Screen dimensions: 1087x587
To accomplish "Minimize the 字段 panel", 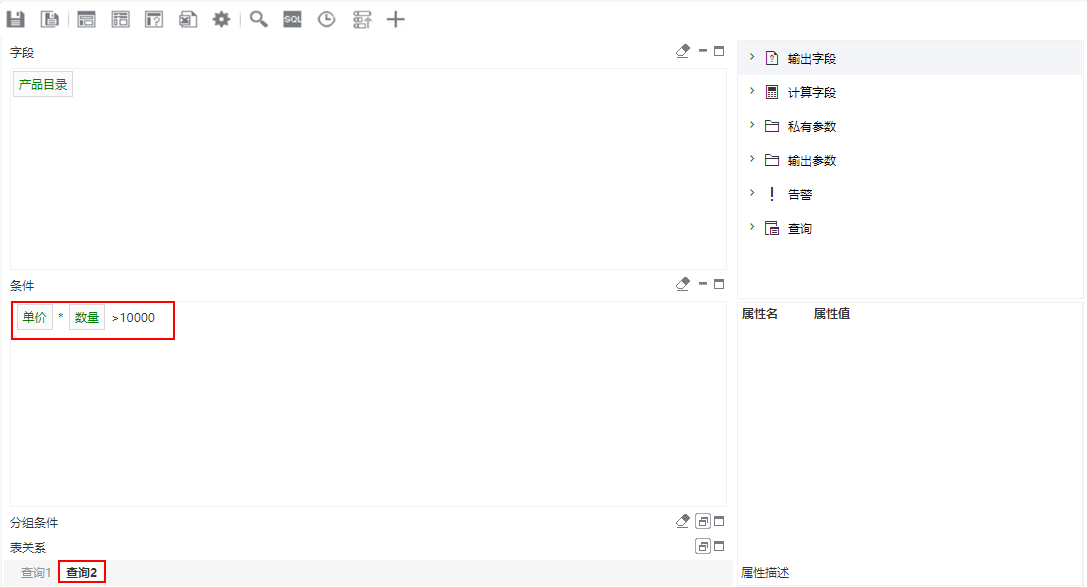I will click(703, 51).
